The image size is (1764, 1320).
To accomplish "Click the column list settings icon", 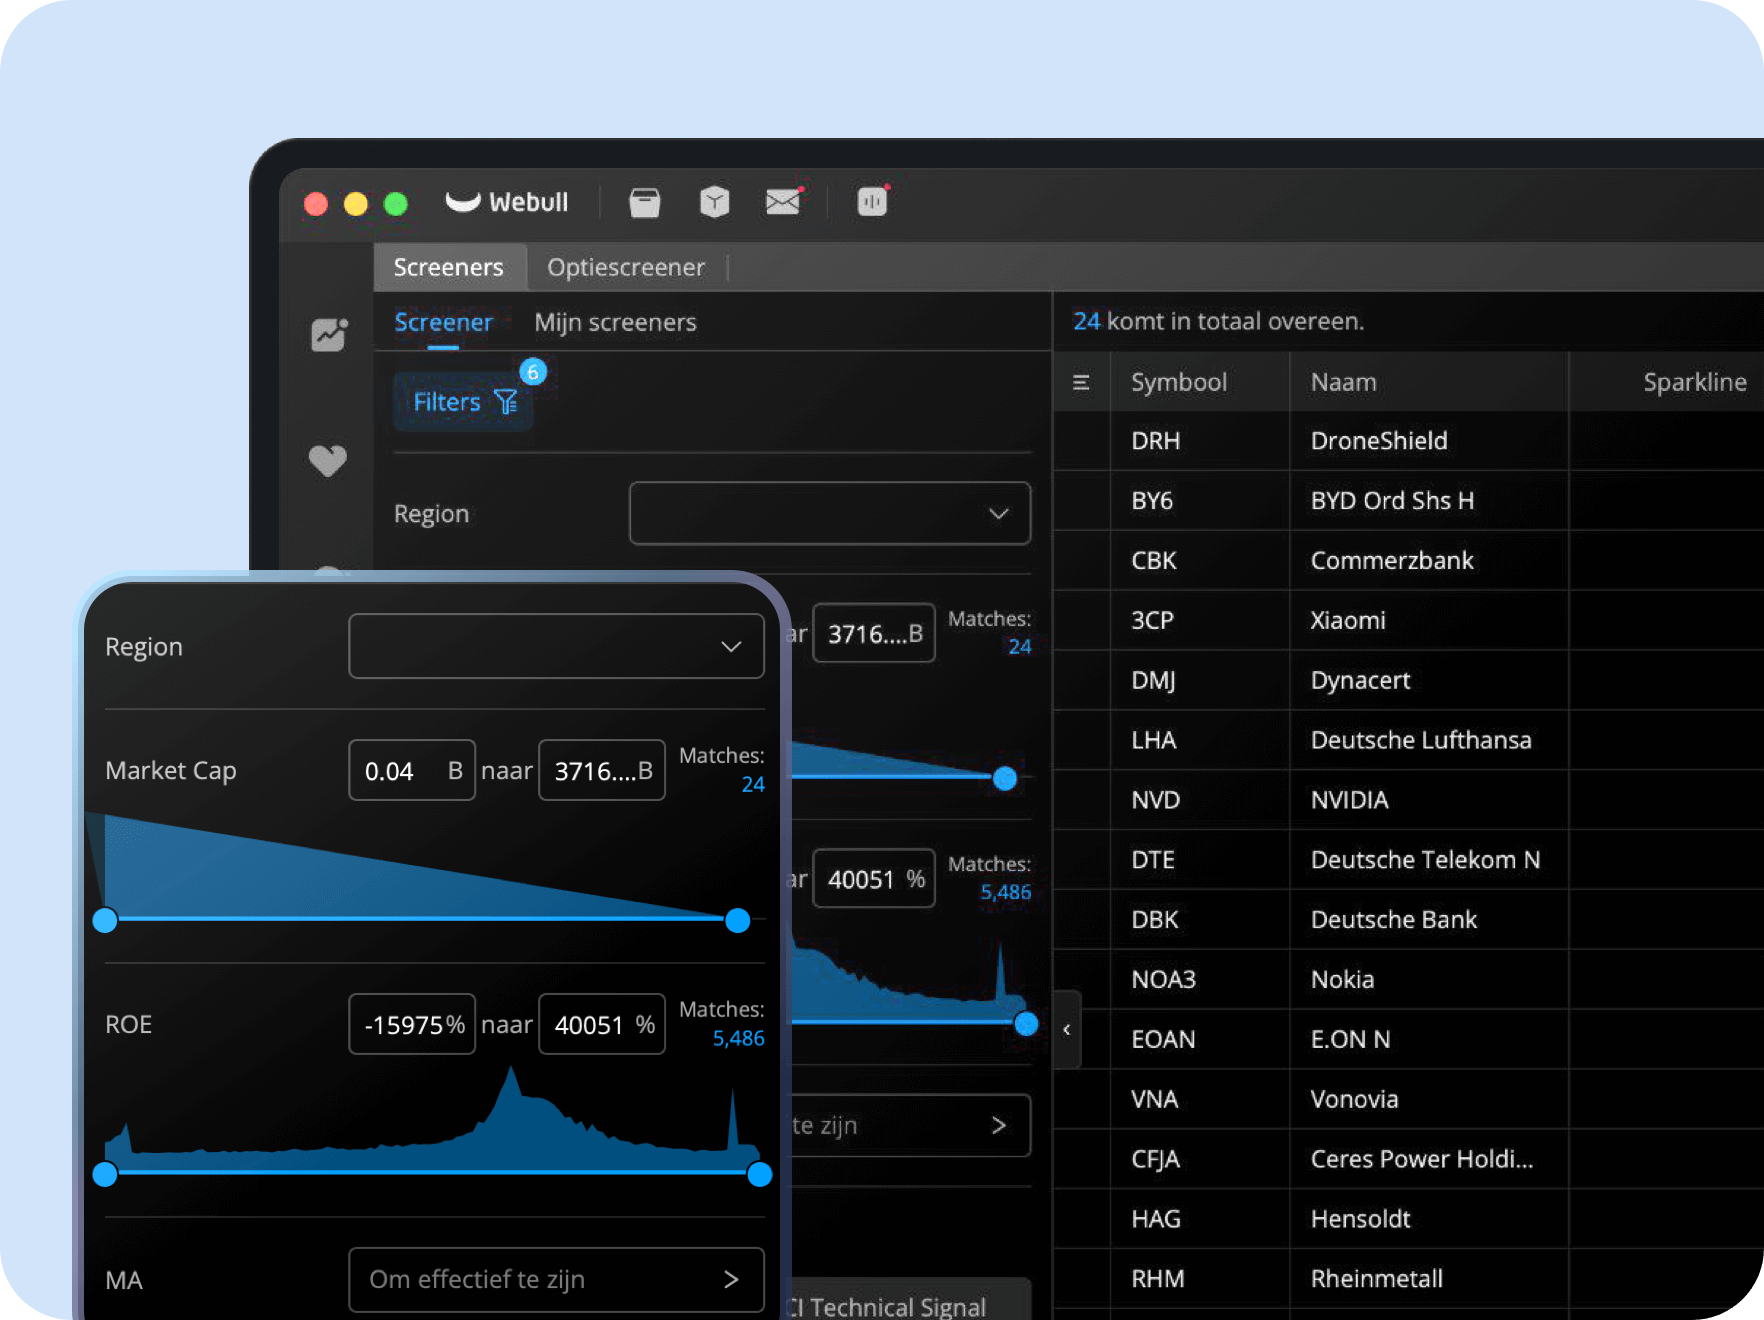I will click(x=1081, y=382).
